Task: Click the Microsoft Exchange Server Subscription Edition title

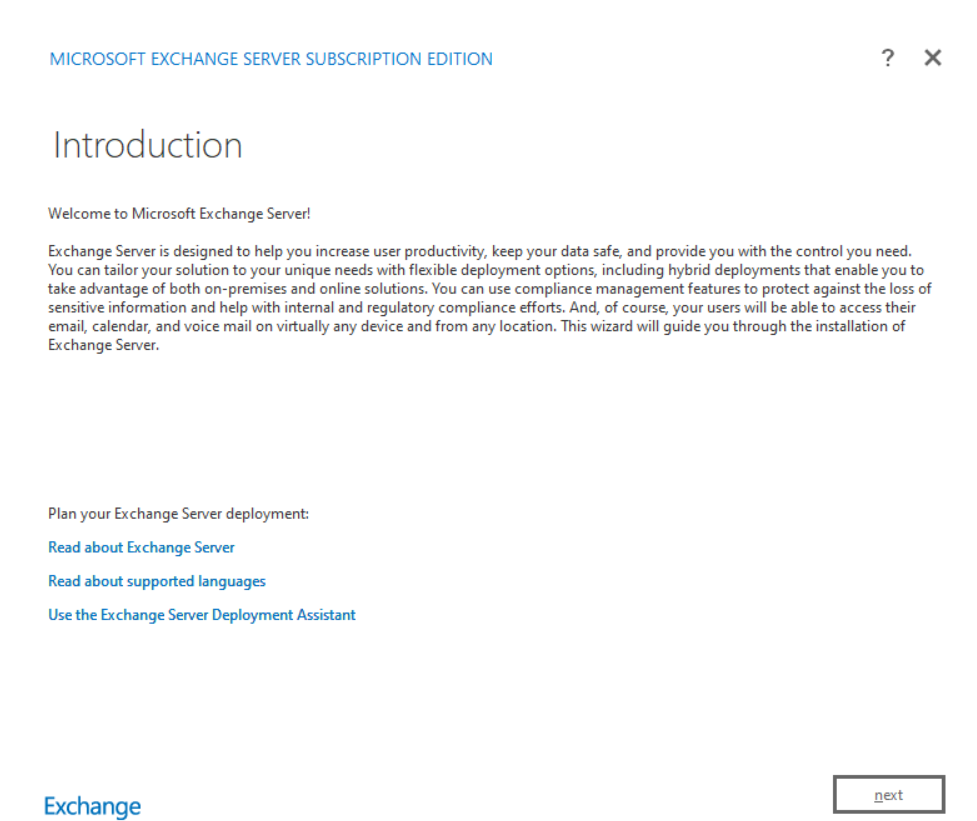Action: click(271, 59)
